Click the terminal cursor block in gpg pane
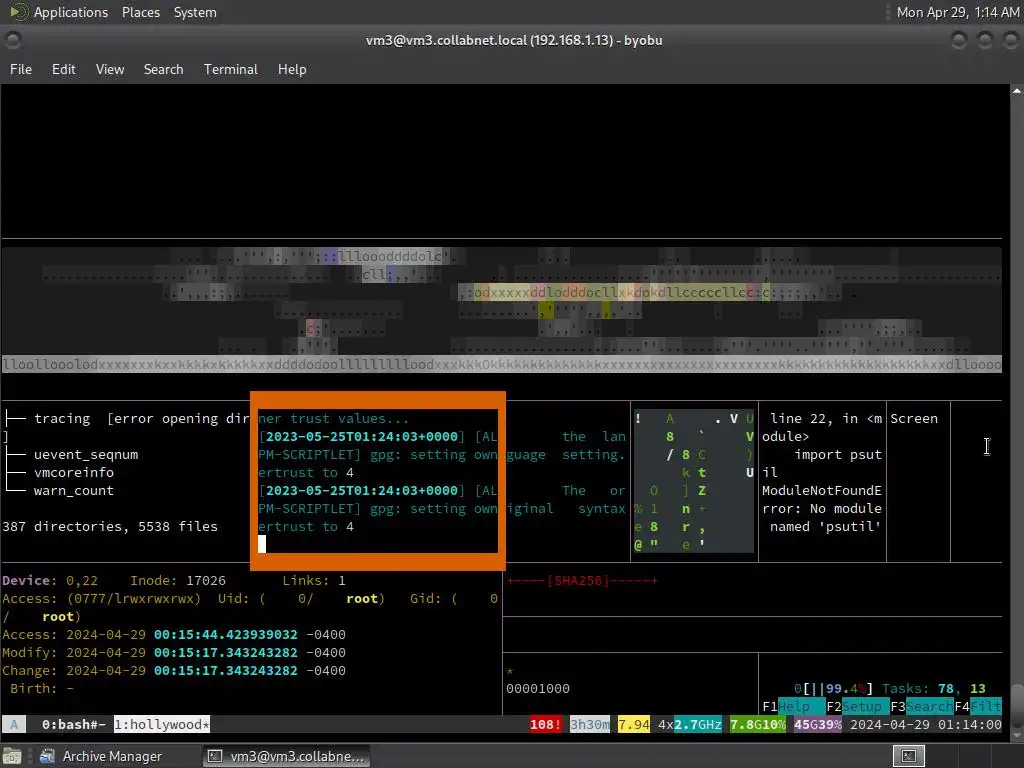Screen dimensions: 1024x768 point(262,544)
